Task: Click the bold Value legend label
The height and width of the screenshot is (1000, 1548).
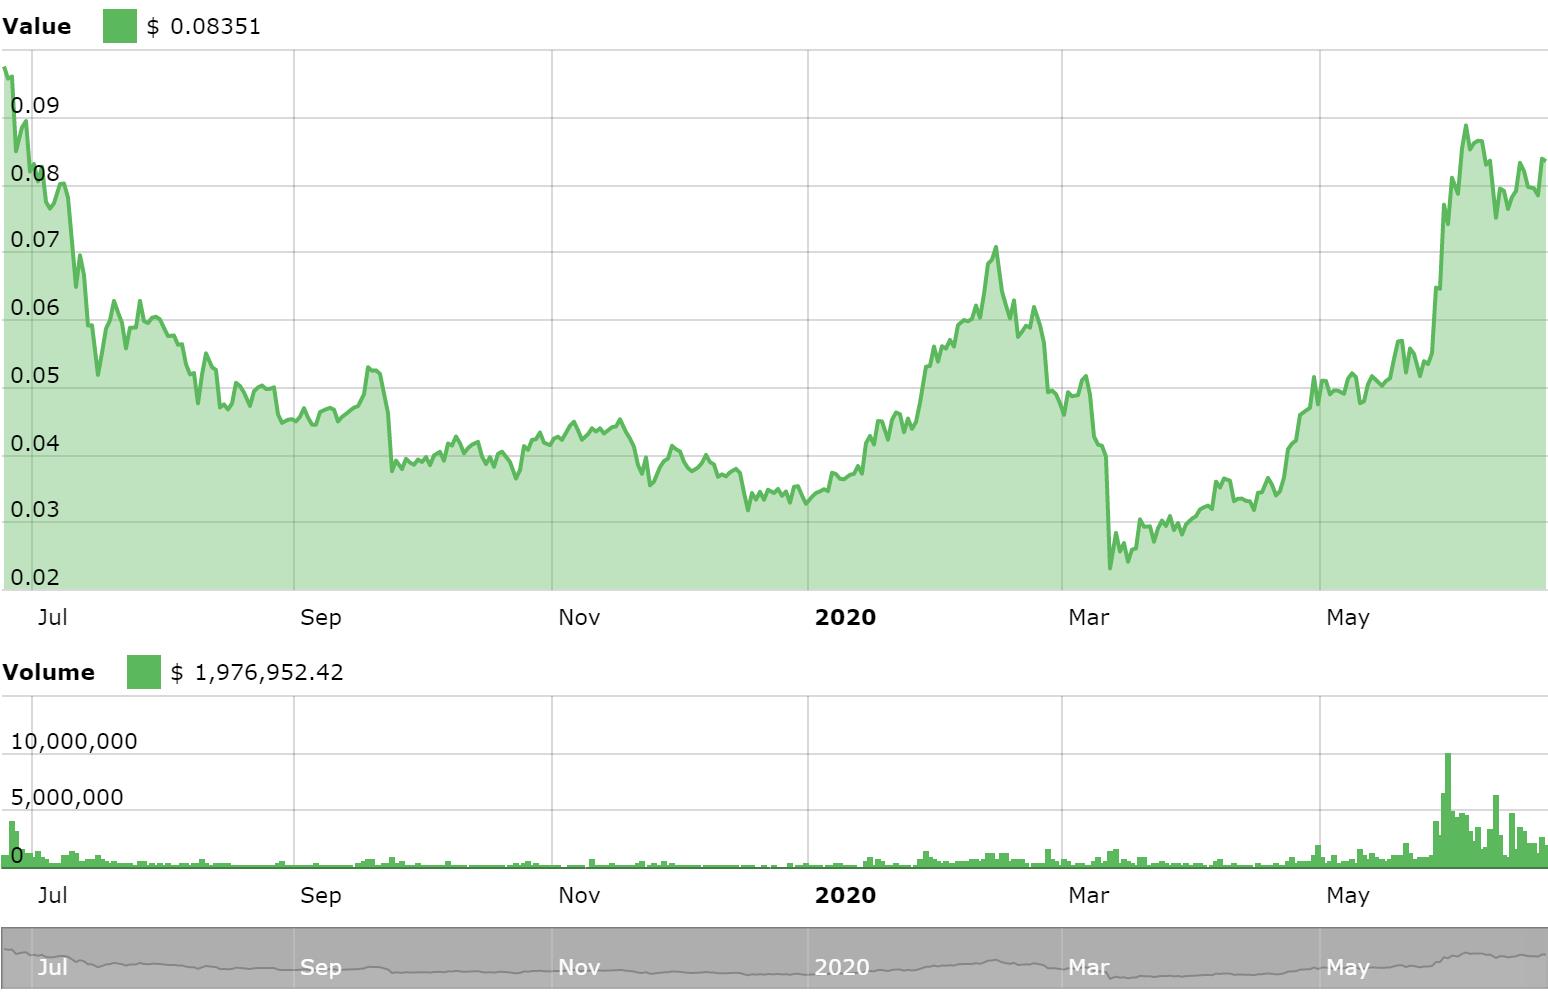Action: pyautogui.click(x=38, y=26)
